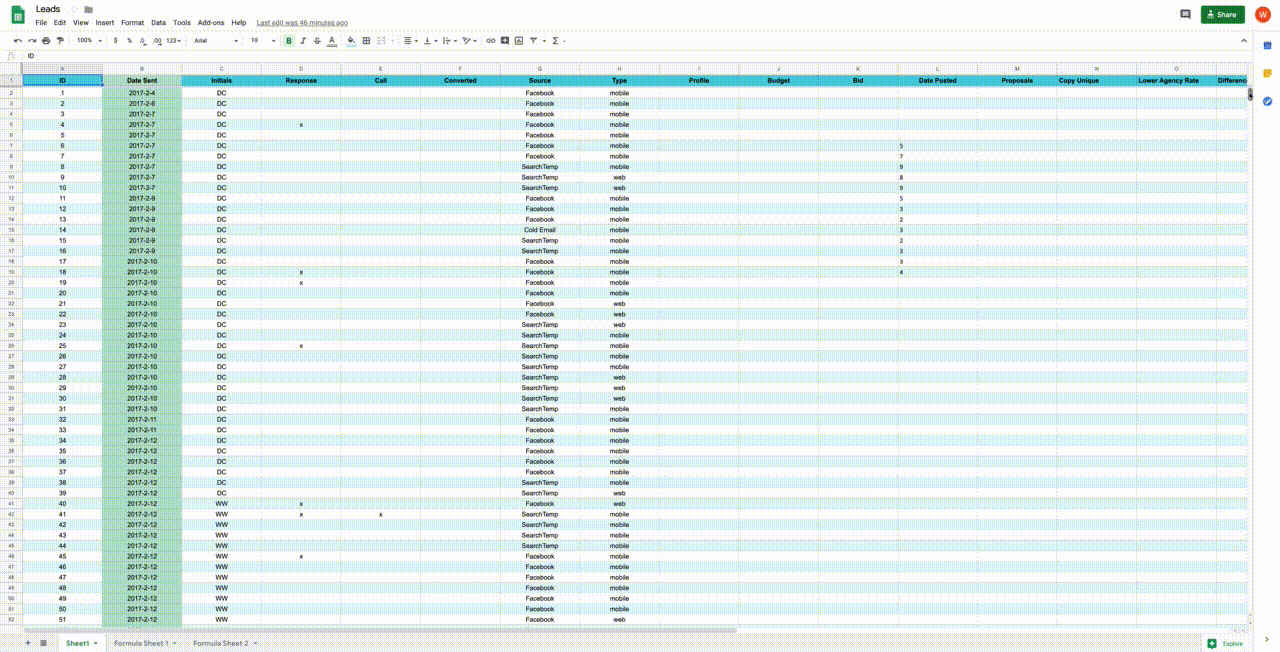Viewport: 1280px width, 652px height.
Task: Click the Insert chart icon
Action: coord(518,41)
